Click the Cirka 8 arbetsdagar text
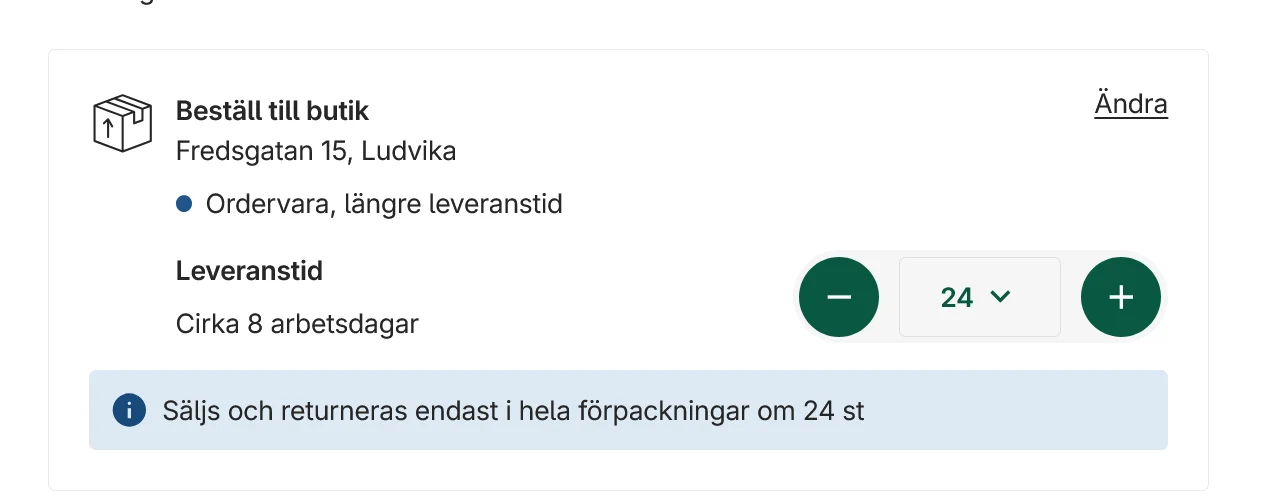This screenshot has width=1278, height=498. pos(297,324)
